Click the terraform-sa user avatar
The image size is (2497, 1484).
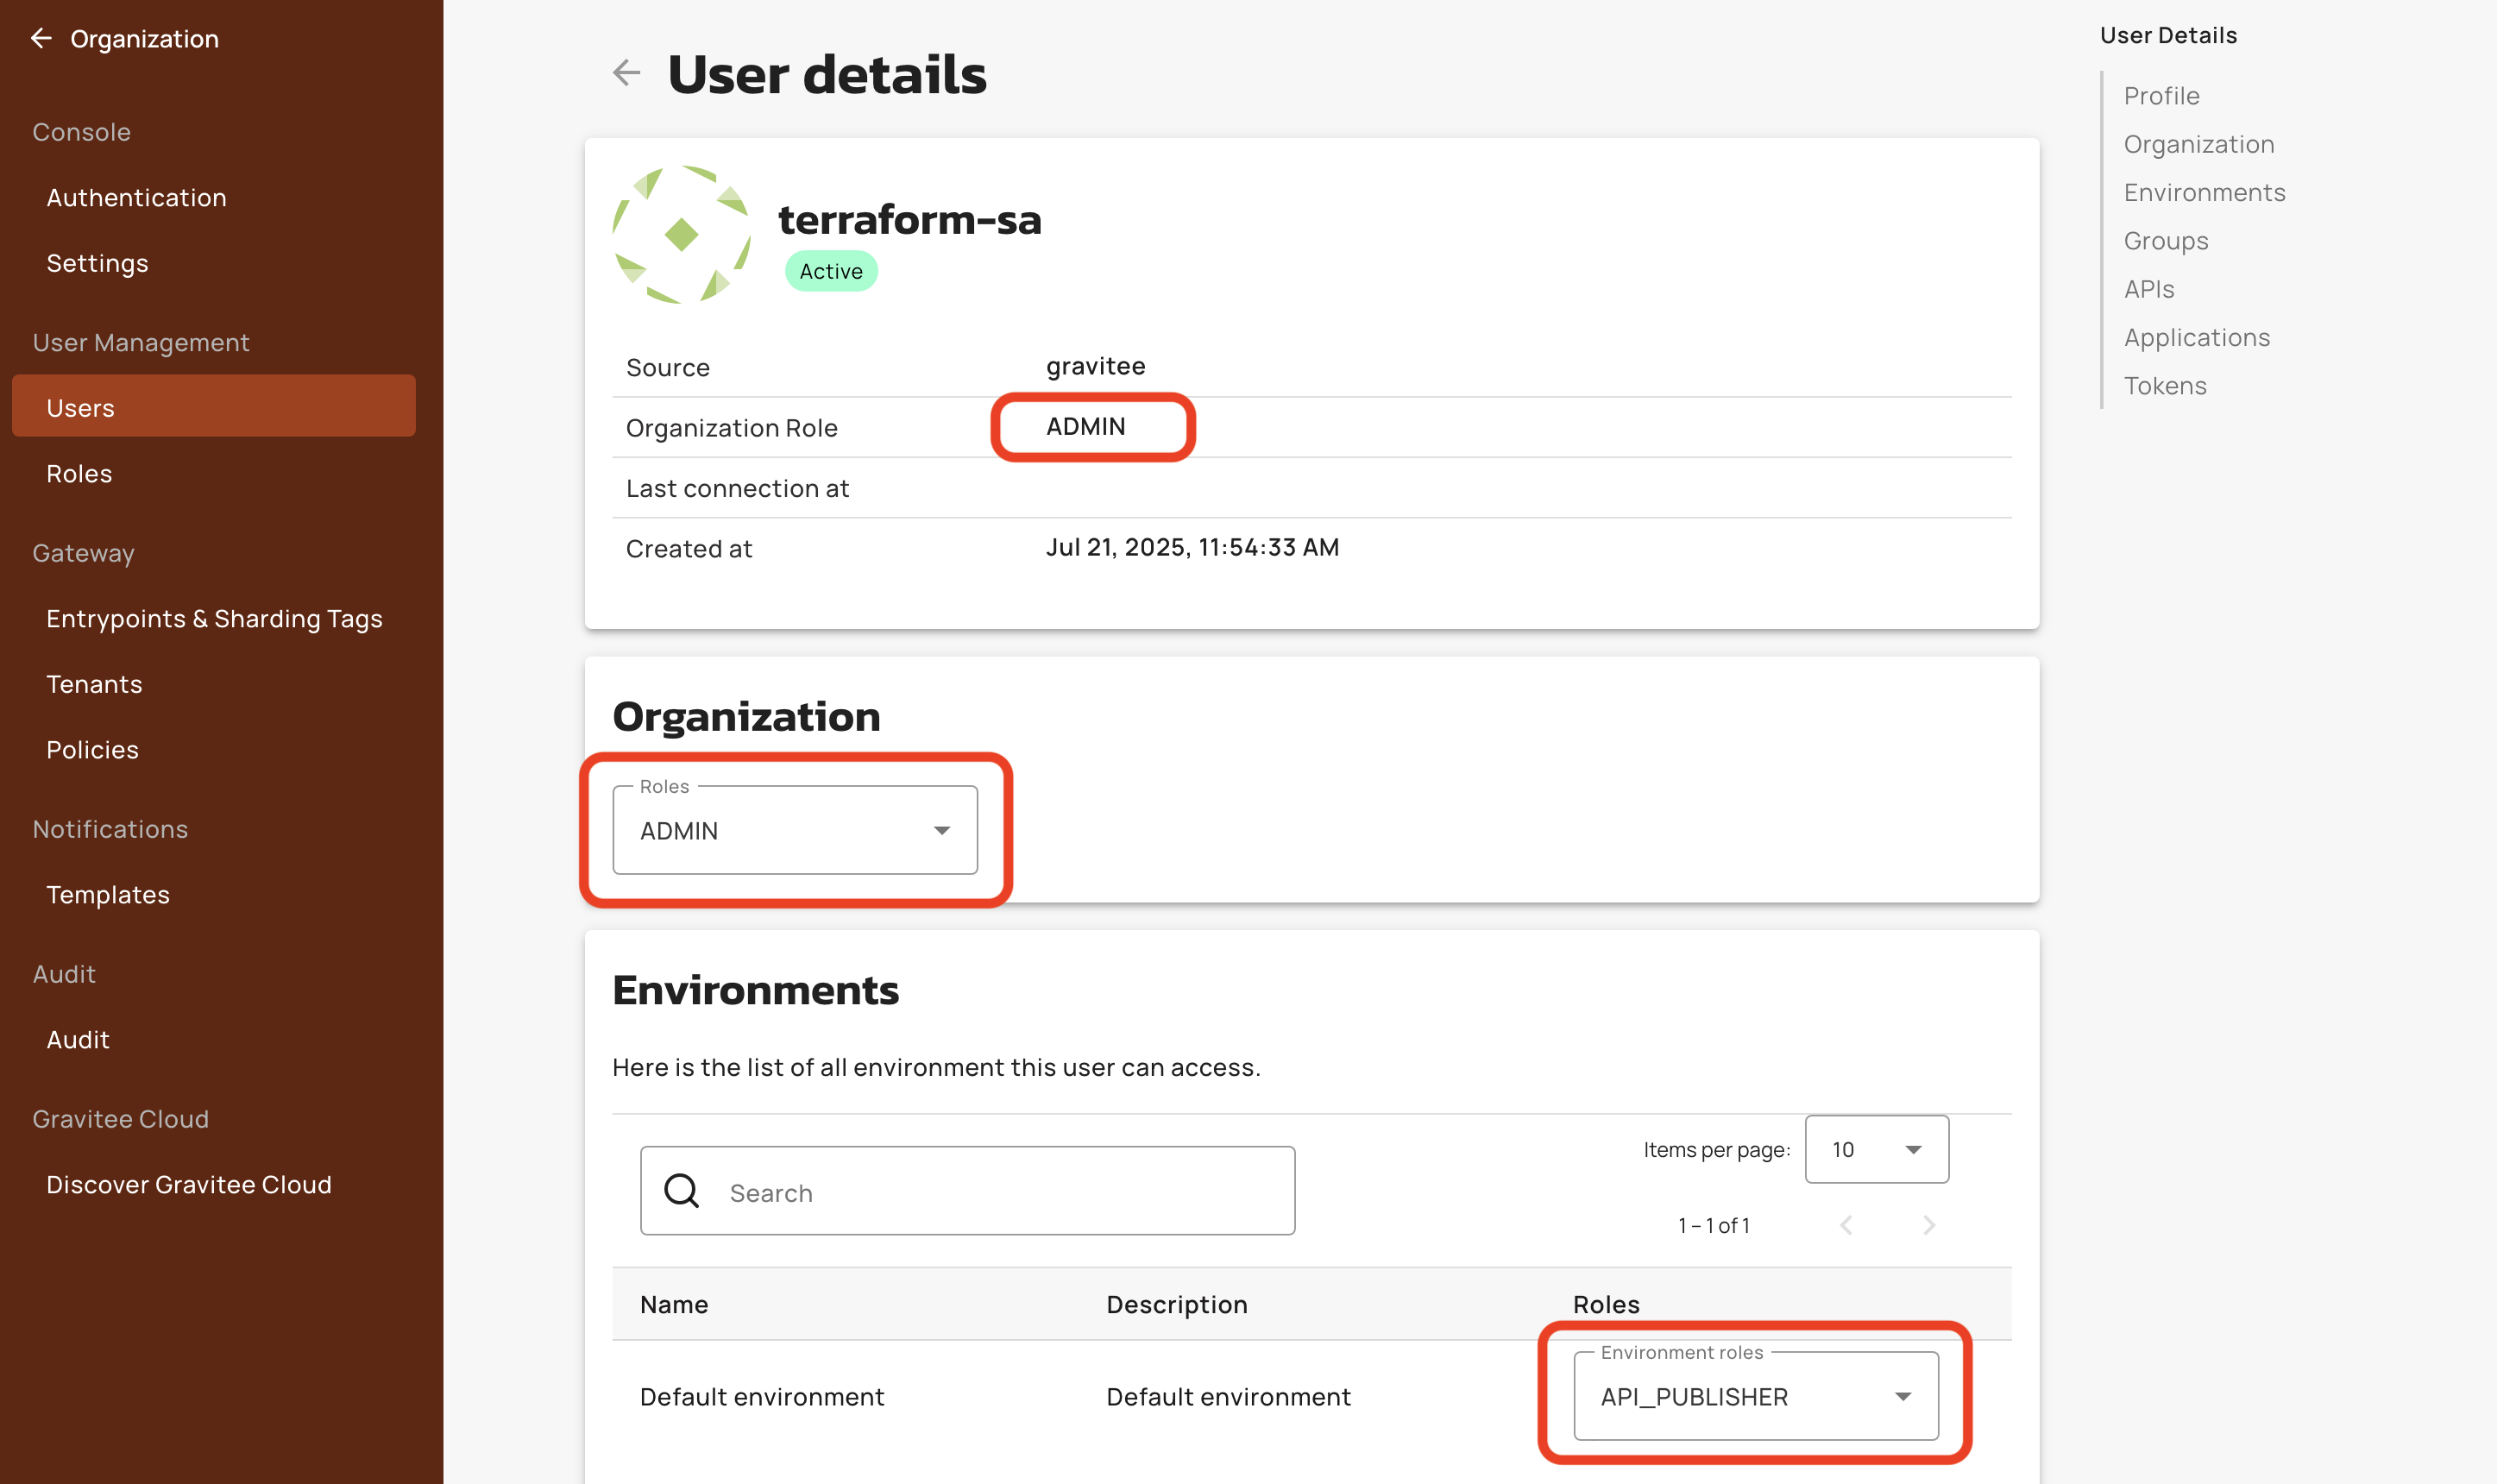point(682,235)
